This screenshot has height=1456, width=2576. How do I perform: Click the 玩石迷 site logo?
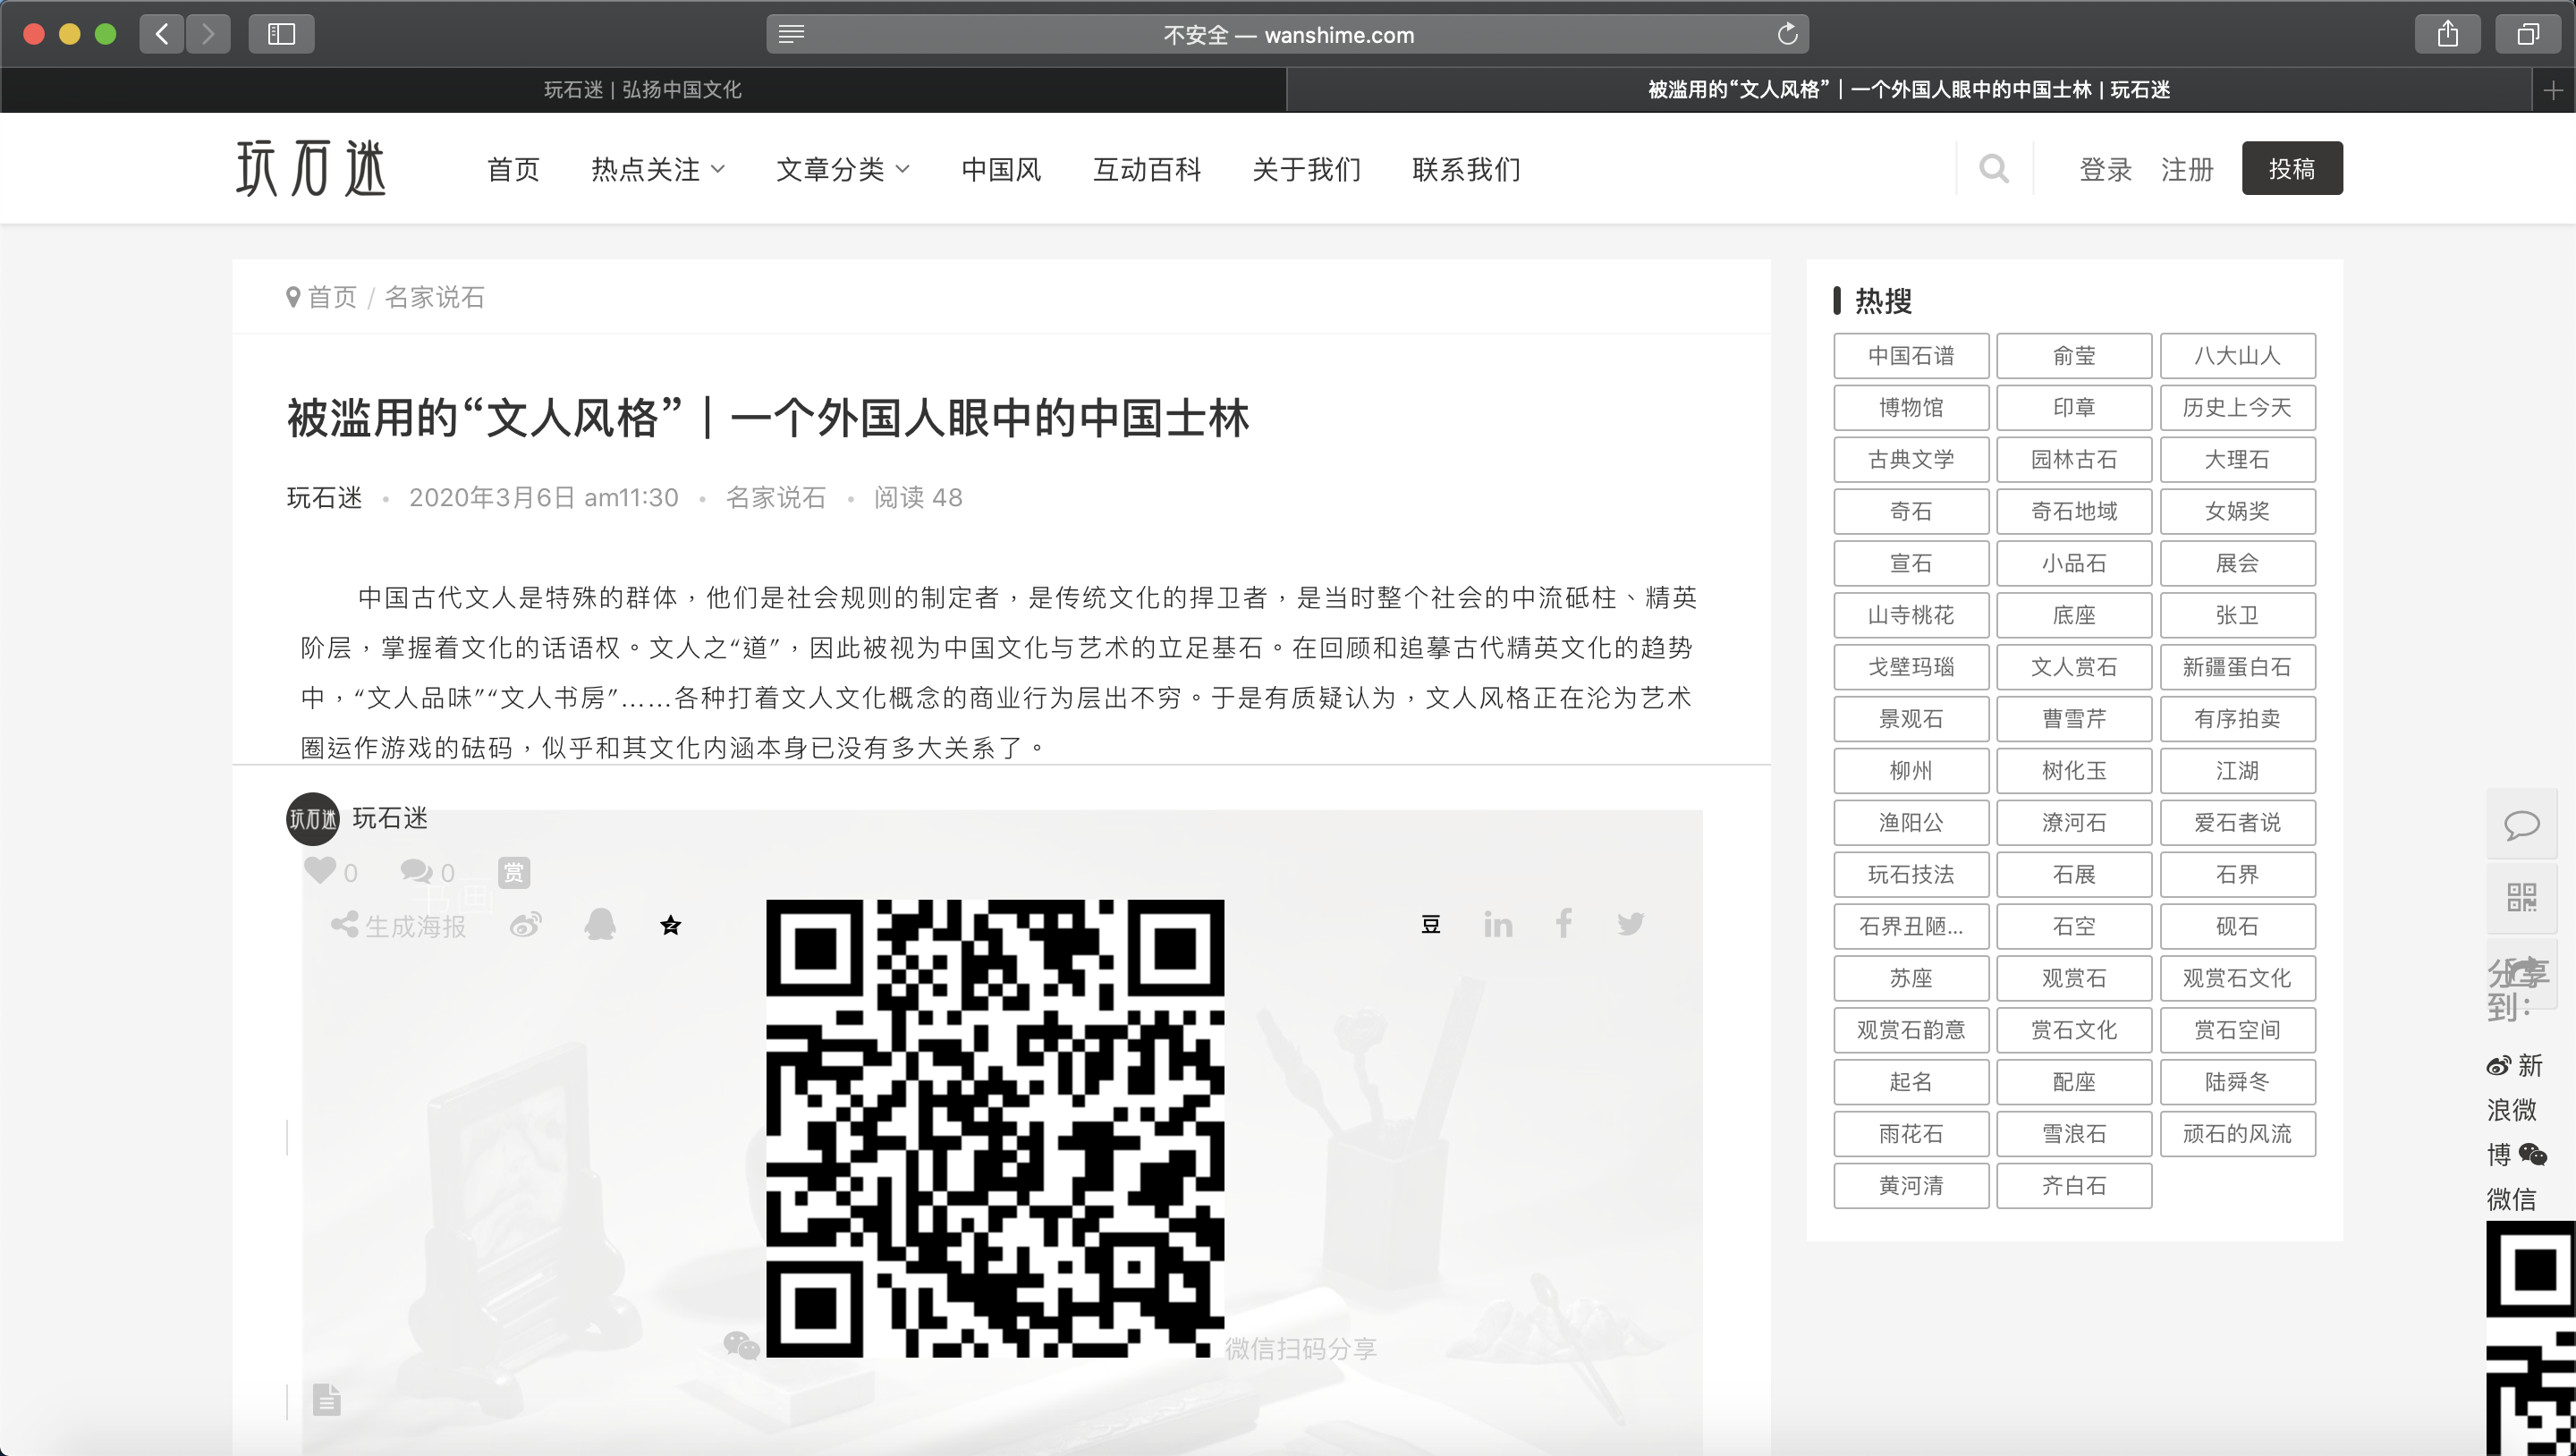tap(311, 168)
